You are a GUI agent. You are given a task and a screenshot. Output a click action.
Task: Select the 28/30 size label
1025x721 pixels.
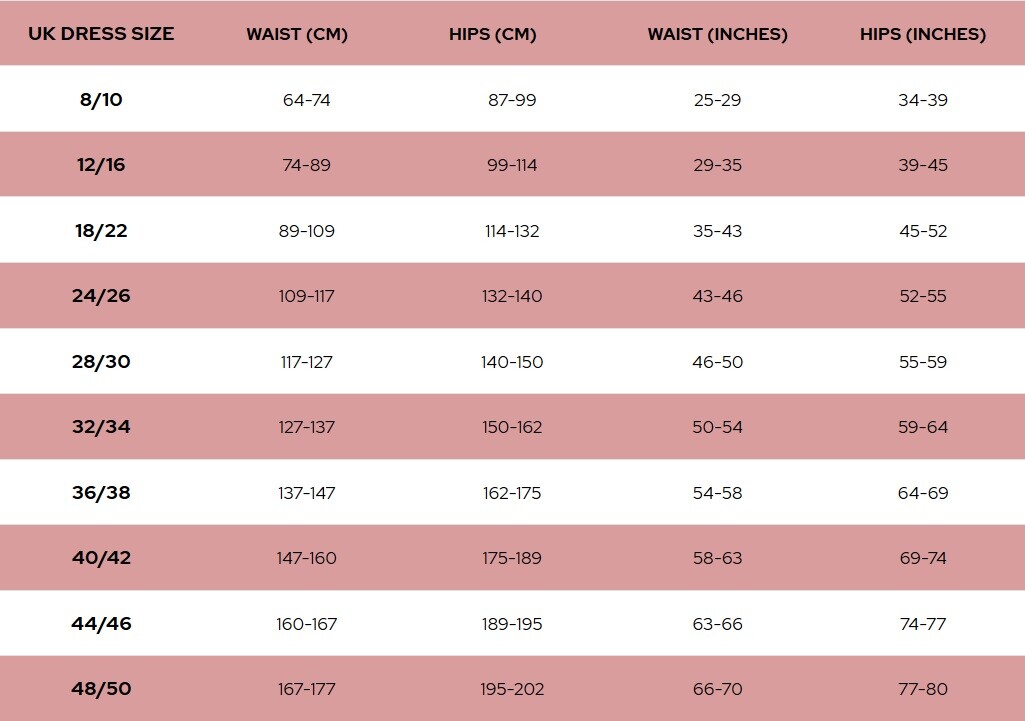[x=101, y=361]
